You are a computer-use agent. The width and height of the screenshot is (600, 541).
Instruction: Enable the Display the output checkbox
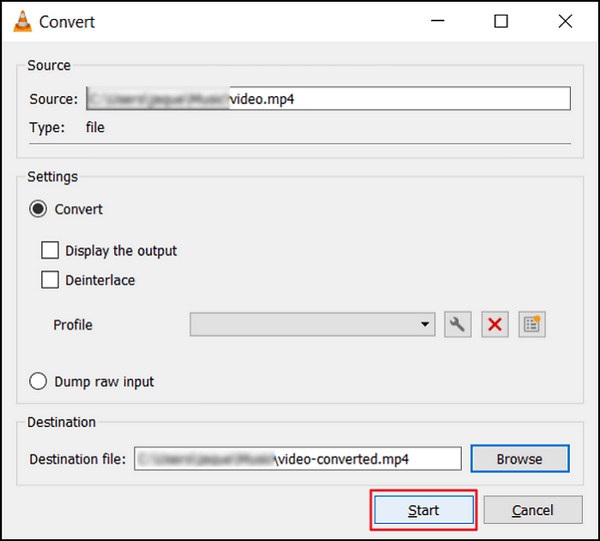pyautogui.click(x=49, y=250)
